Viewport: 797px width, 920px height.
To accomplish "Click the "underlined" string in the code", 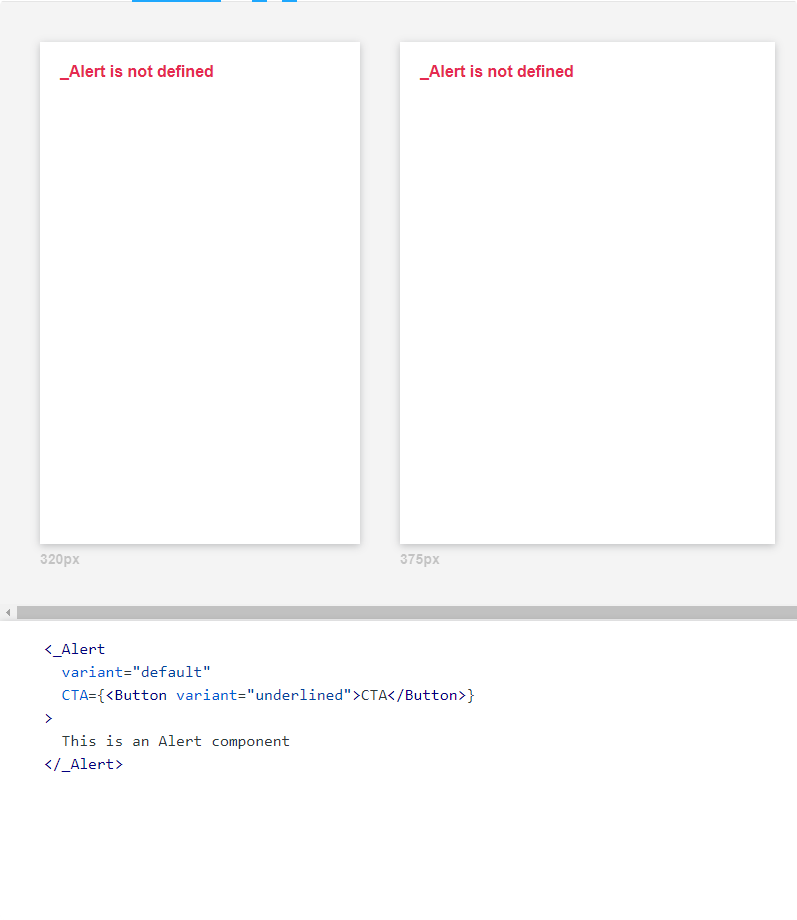I will click(299, 695).
